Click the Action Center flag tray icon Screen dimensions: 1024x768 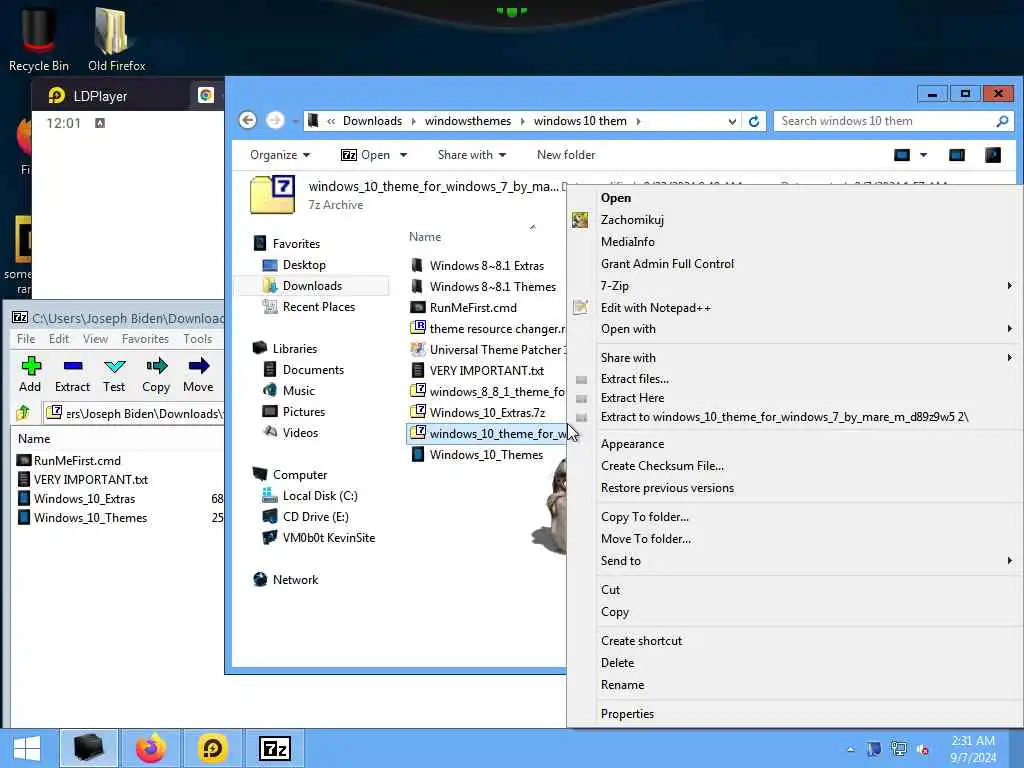(874, 749)
